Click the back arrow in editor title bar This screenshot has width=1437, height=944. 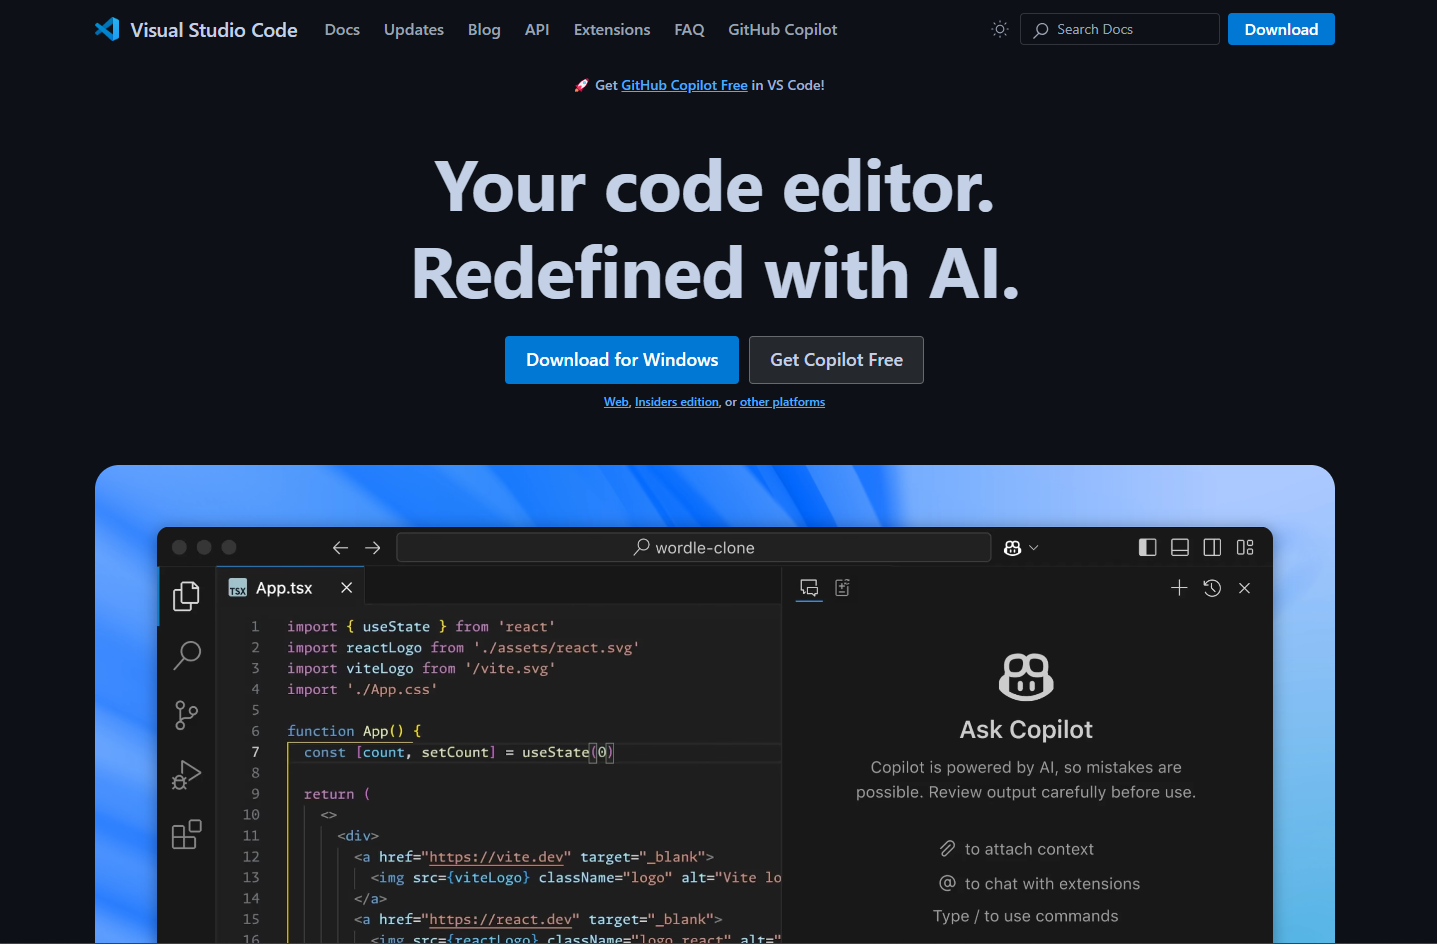340,547
